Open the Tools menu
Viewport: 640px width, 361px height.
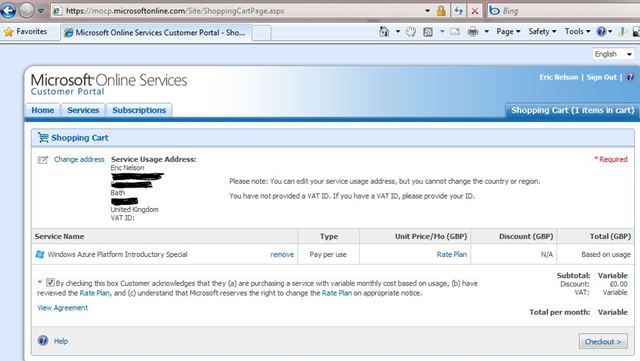point(577,31)
